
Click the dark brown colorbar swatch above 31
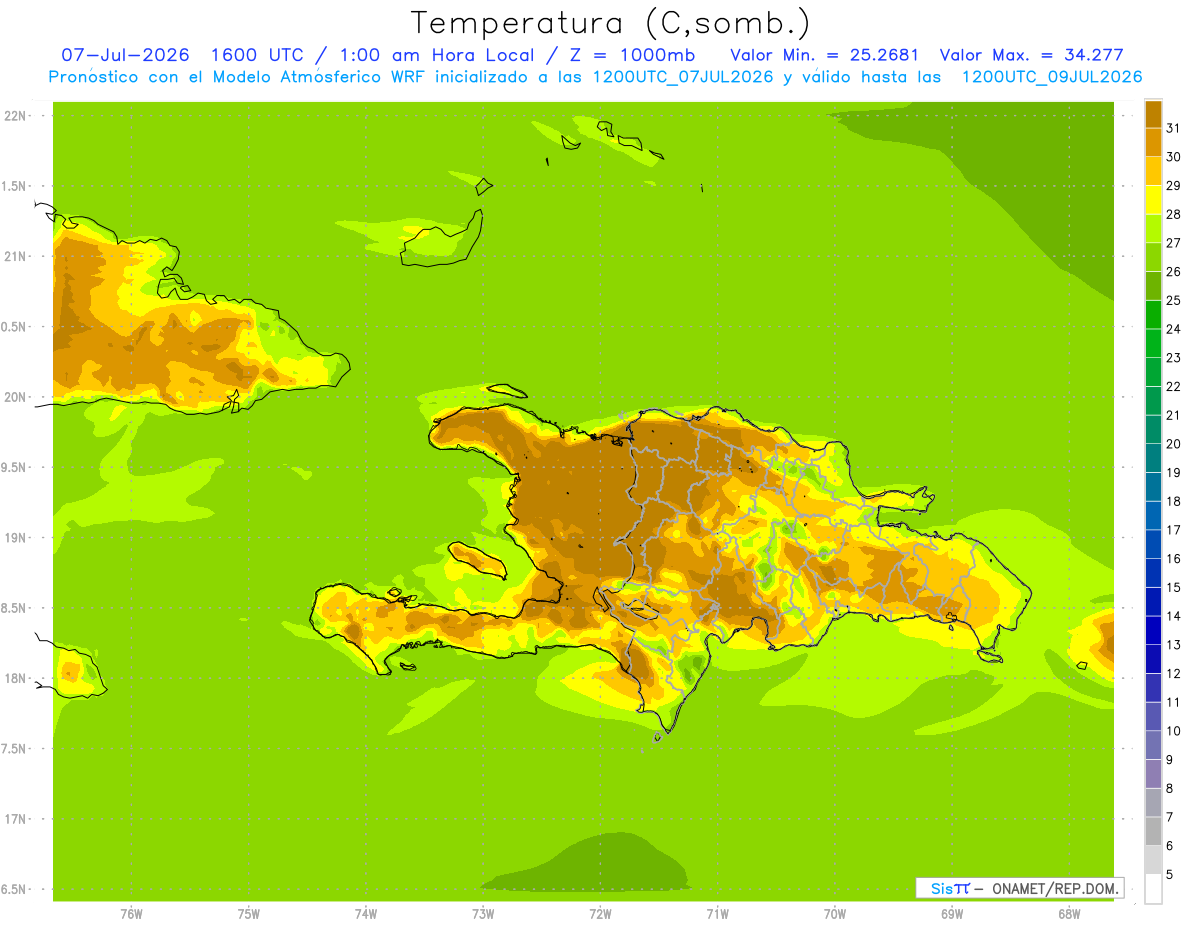(1153, 114)
